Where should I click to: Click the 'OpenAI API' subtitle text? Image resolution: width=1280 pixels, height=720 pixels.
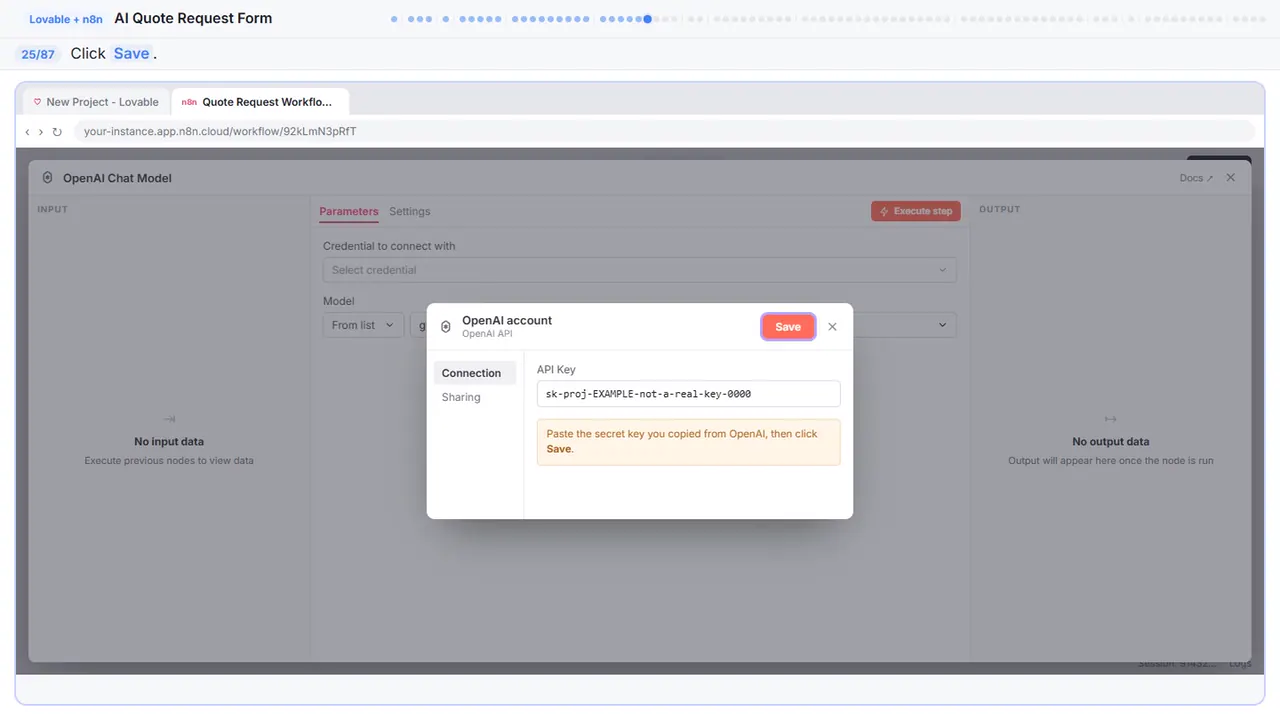click(x=487, y=334)
